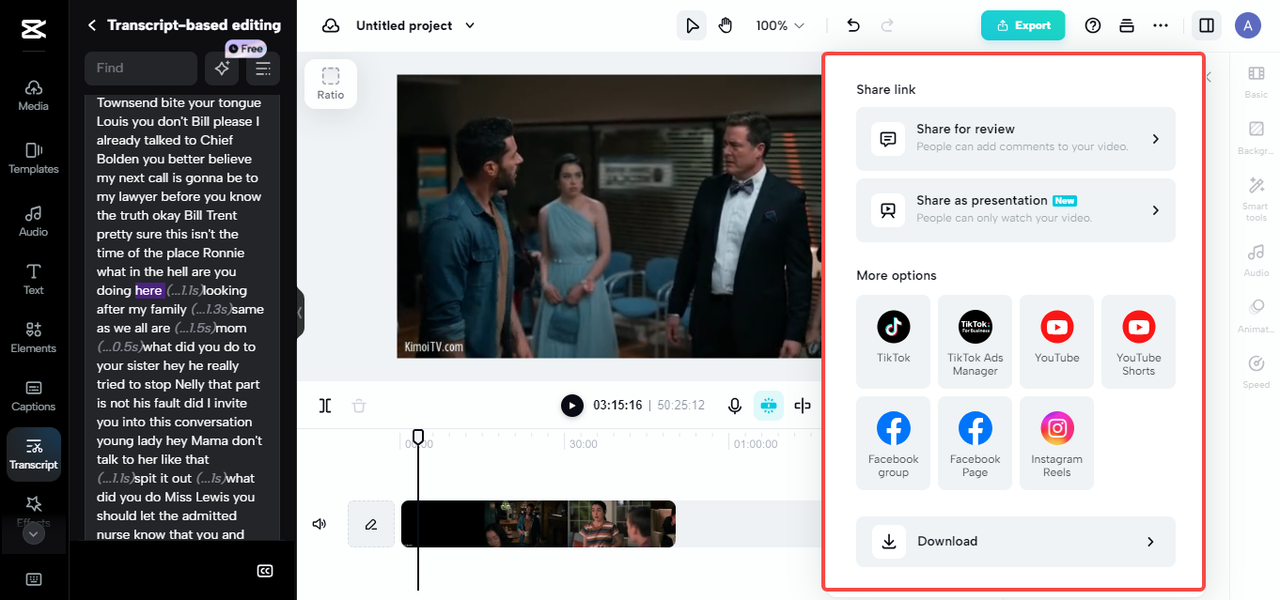1280x600 pixels.
Task: Click the Find input field
Action: click(x=140, y=68)
